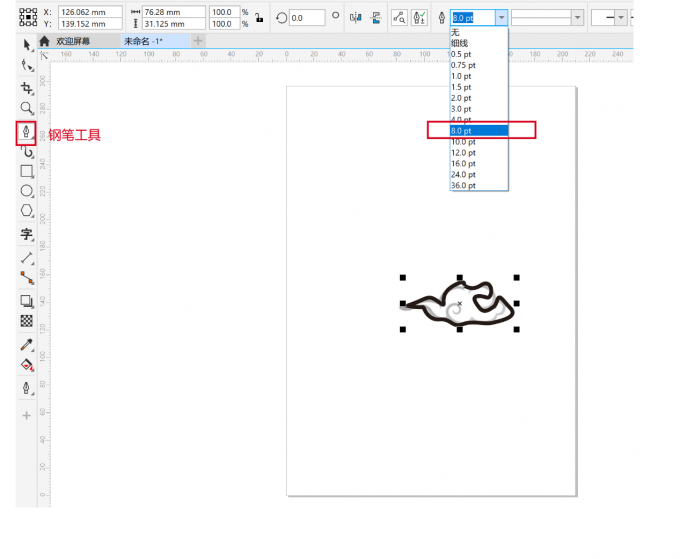
Task: Choose the Ellipse tool
Action: [x=27, y=191]
